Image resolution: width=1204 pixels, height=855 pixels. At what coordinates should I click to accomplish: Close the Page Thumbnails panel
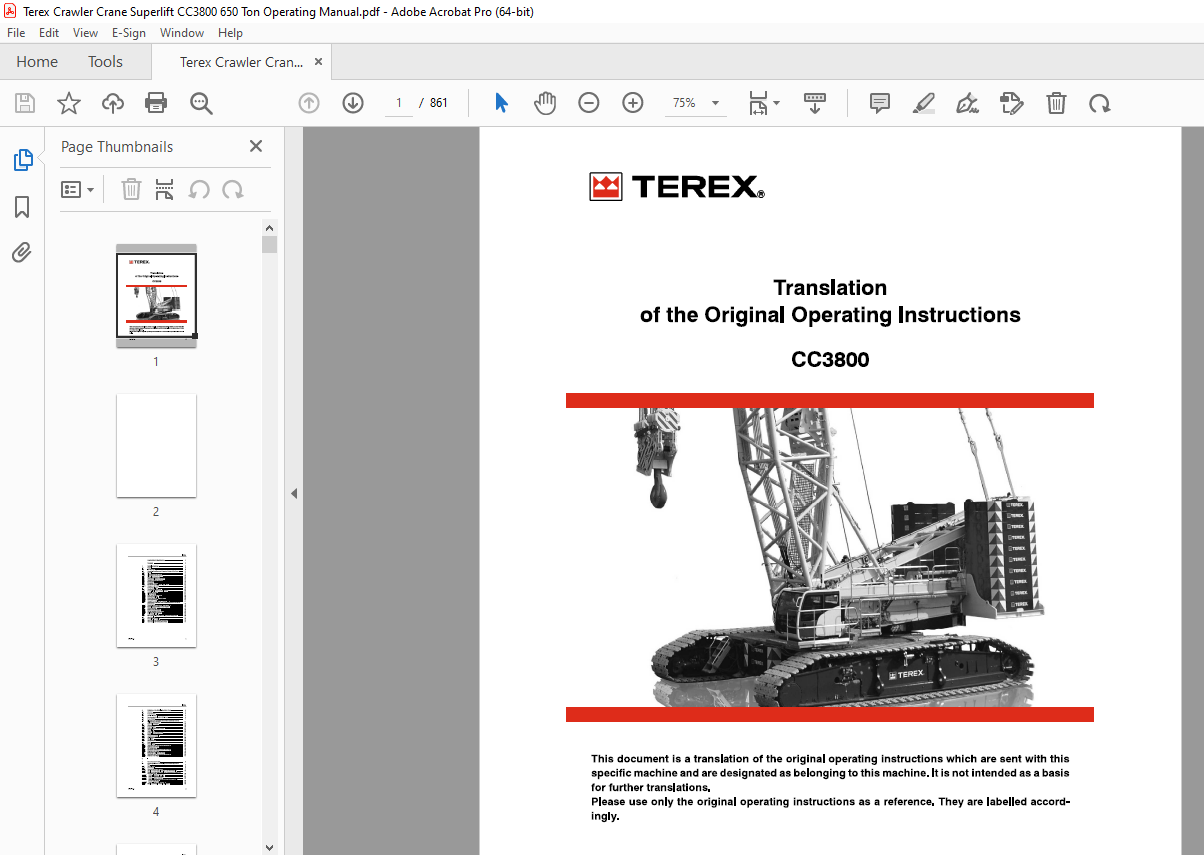(256, 146)
